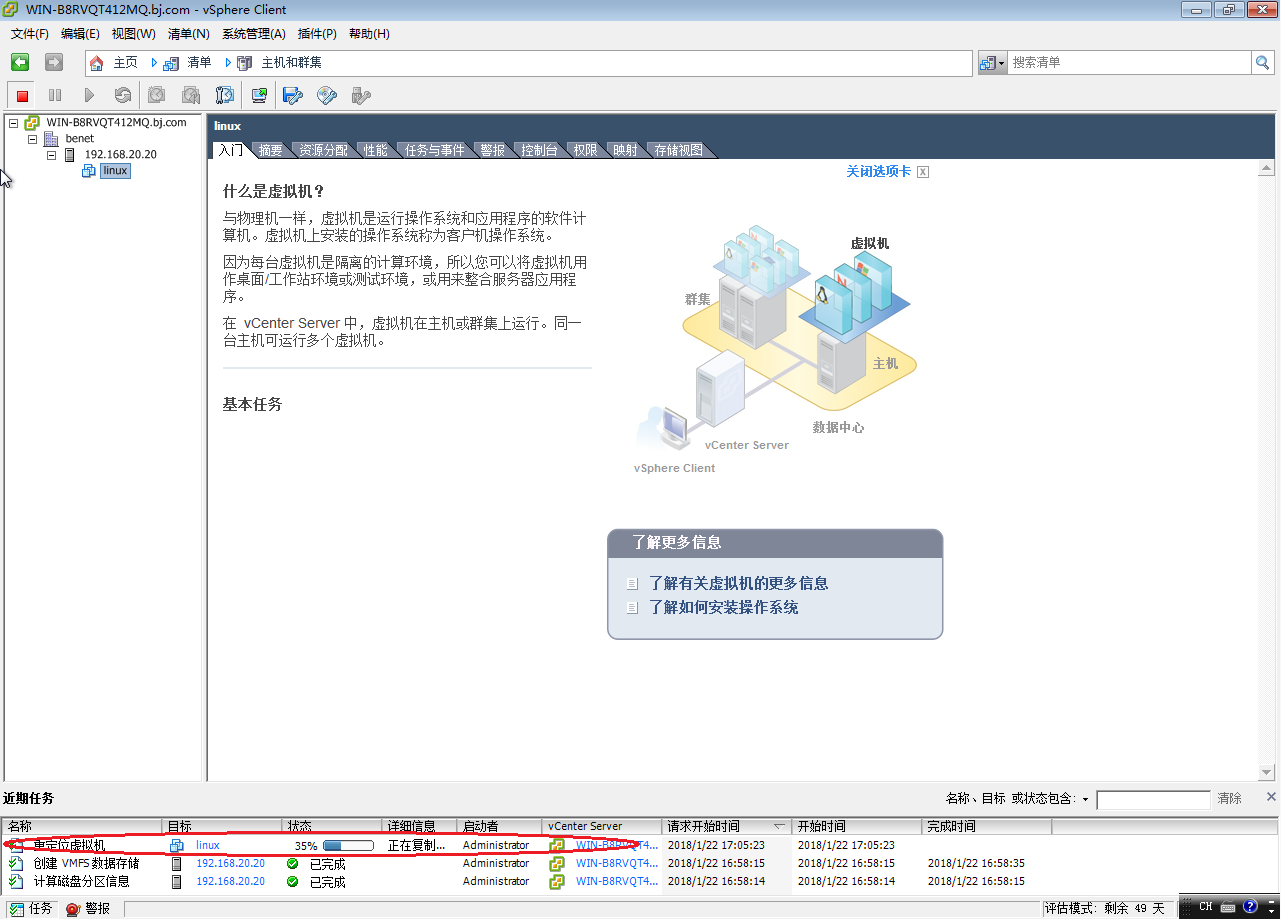The width and height of the screenshot is (1281, 919).
Task: Expand the breadcrumb arrow before 主机和群集
Action: click(228, 63)
